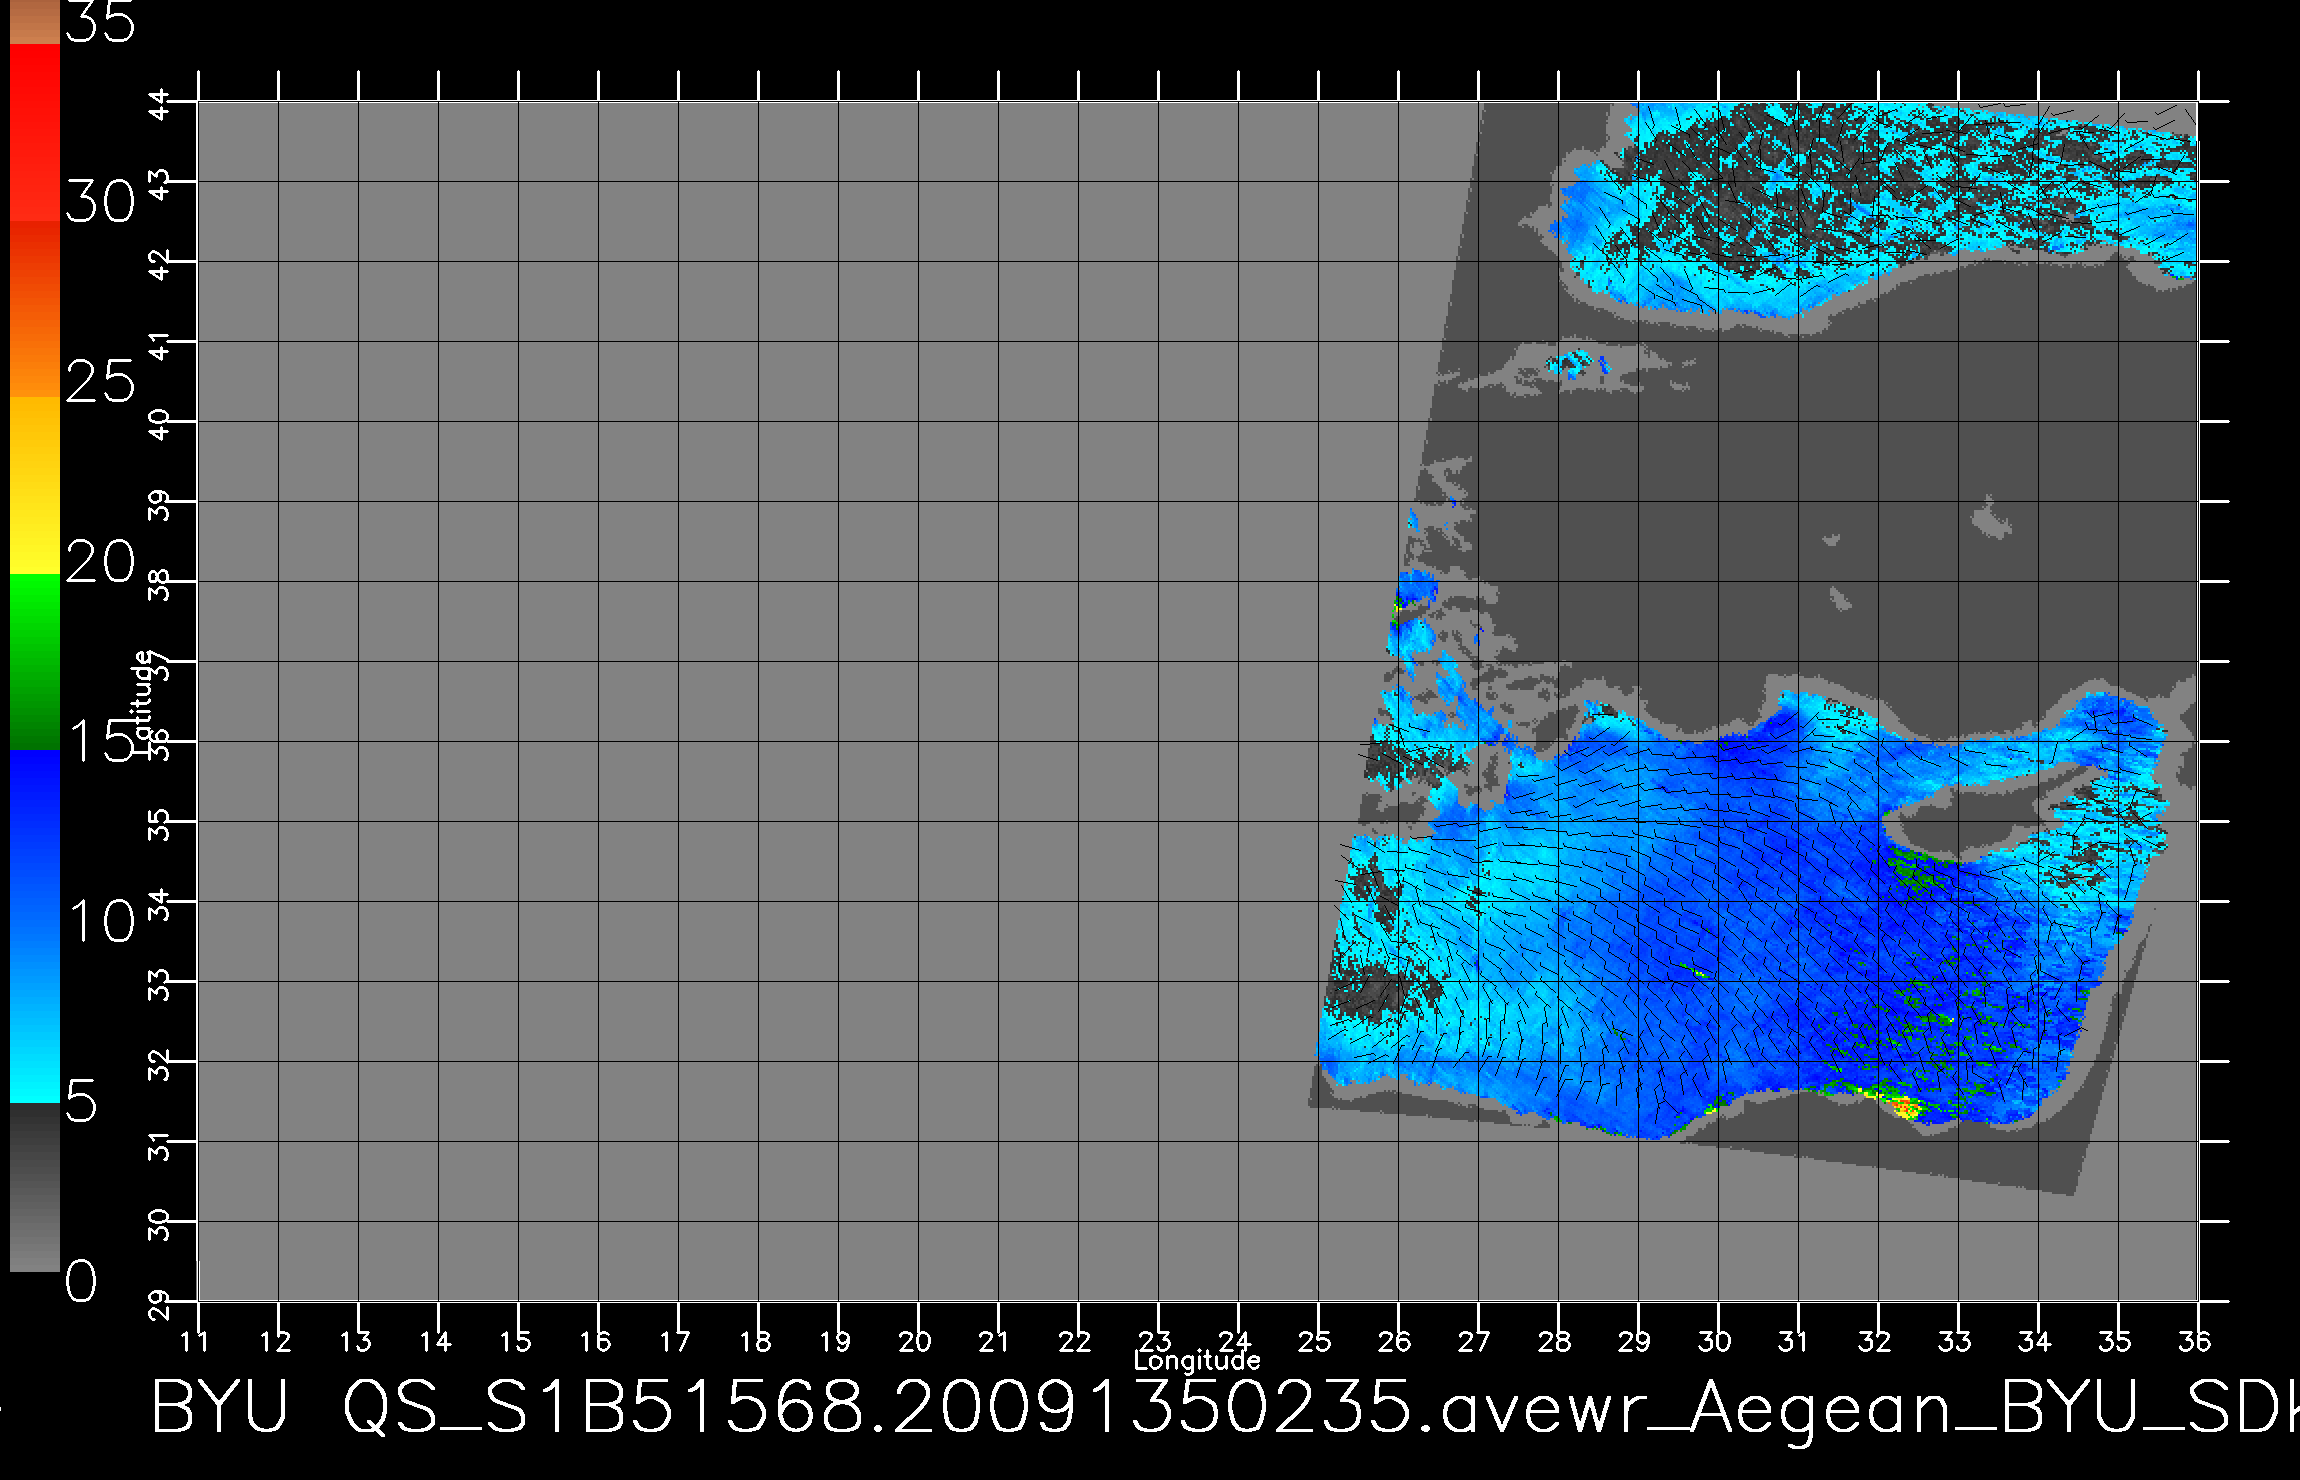Image resolution: width=2300 pixels, height=1480 pixels.
Task: Click latitude tick label 34
Action: [x=160, y=904]
